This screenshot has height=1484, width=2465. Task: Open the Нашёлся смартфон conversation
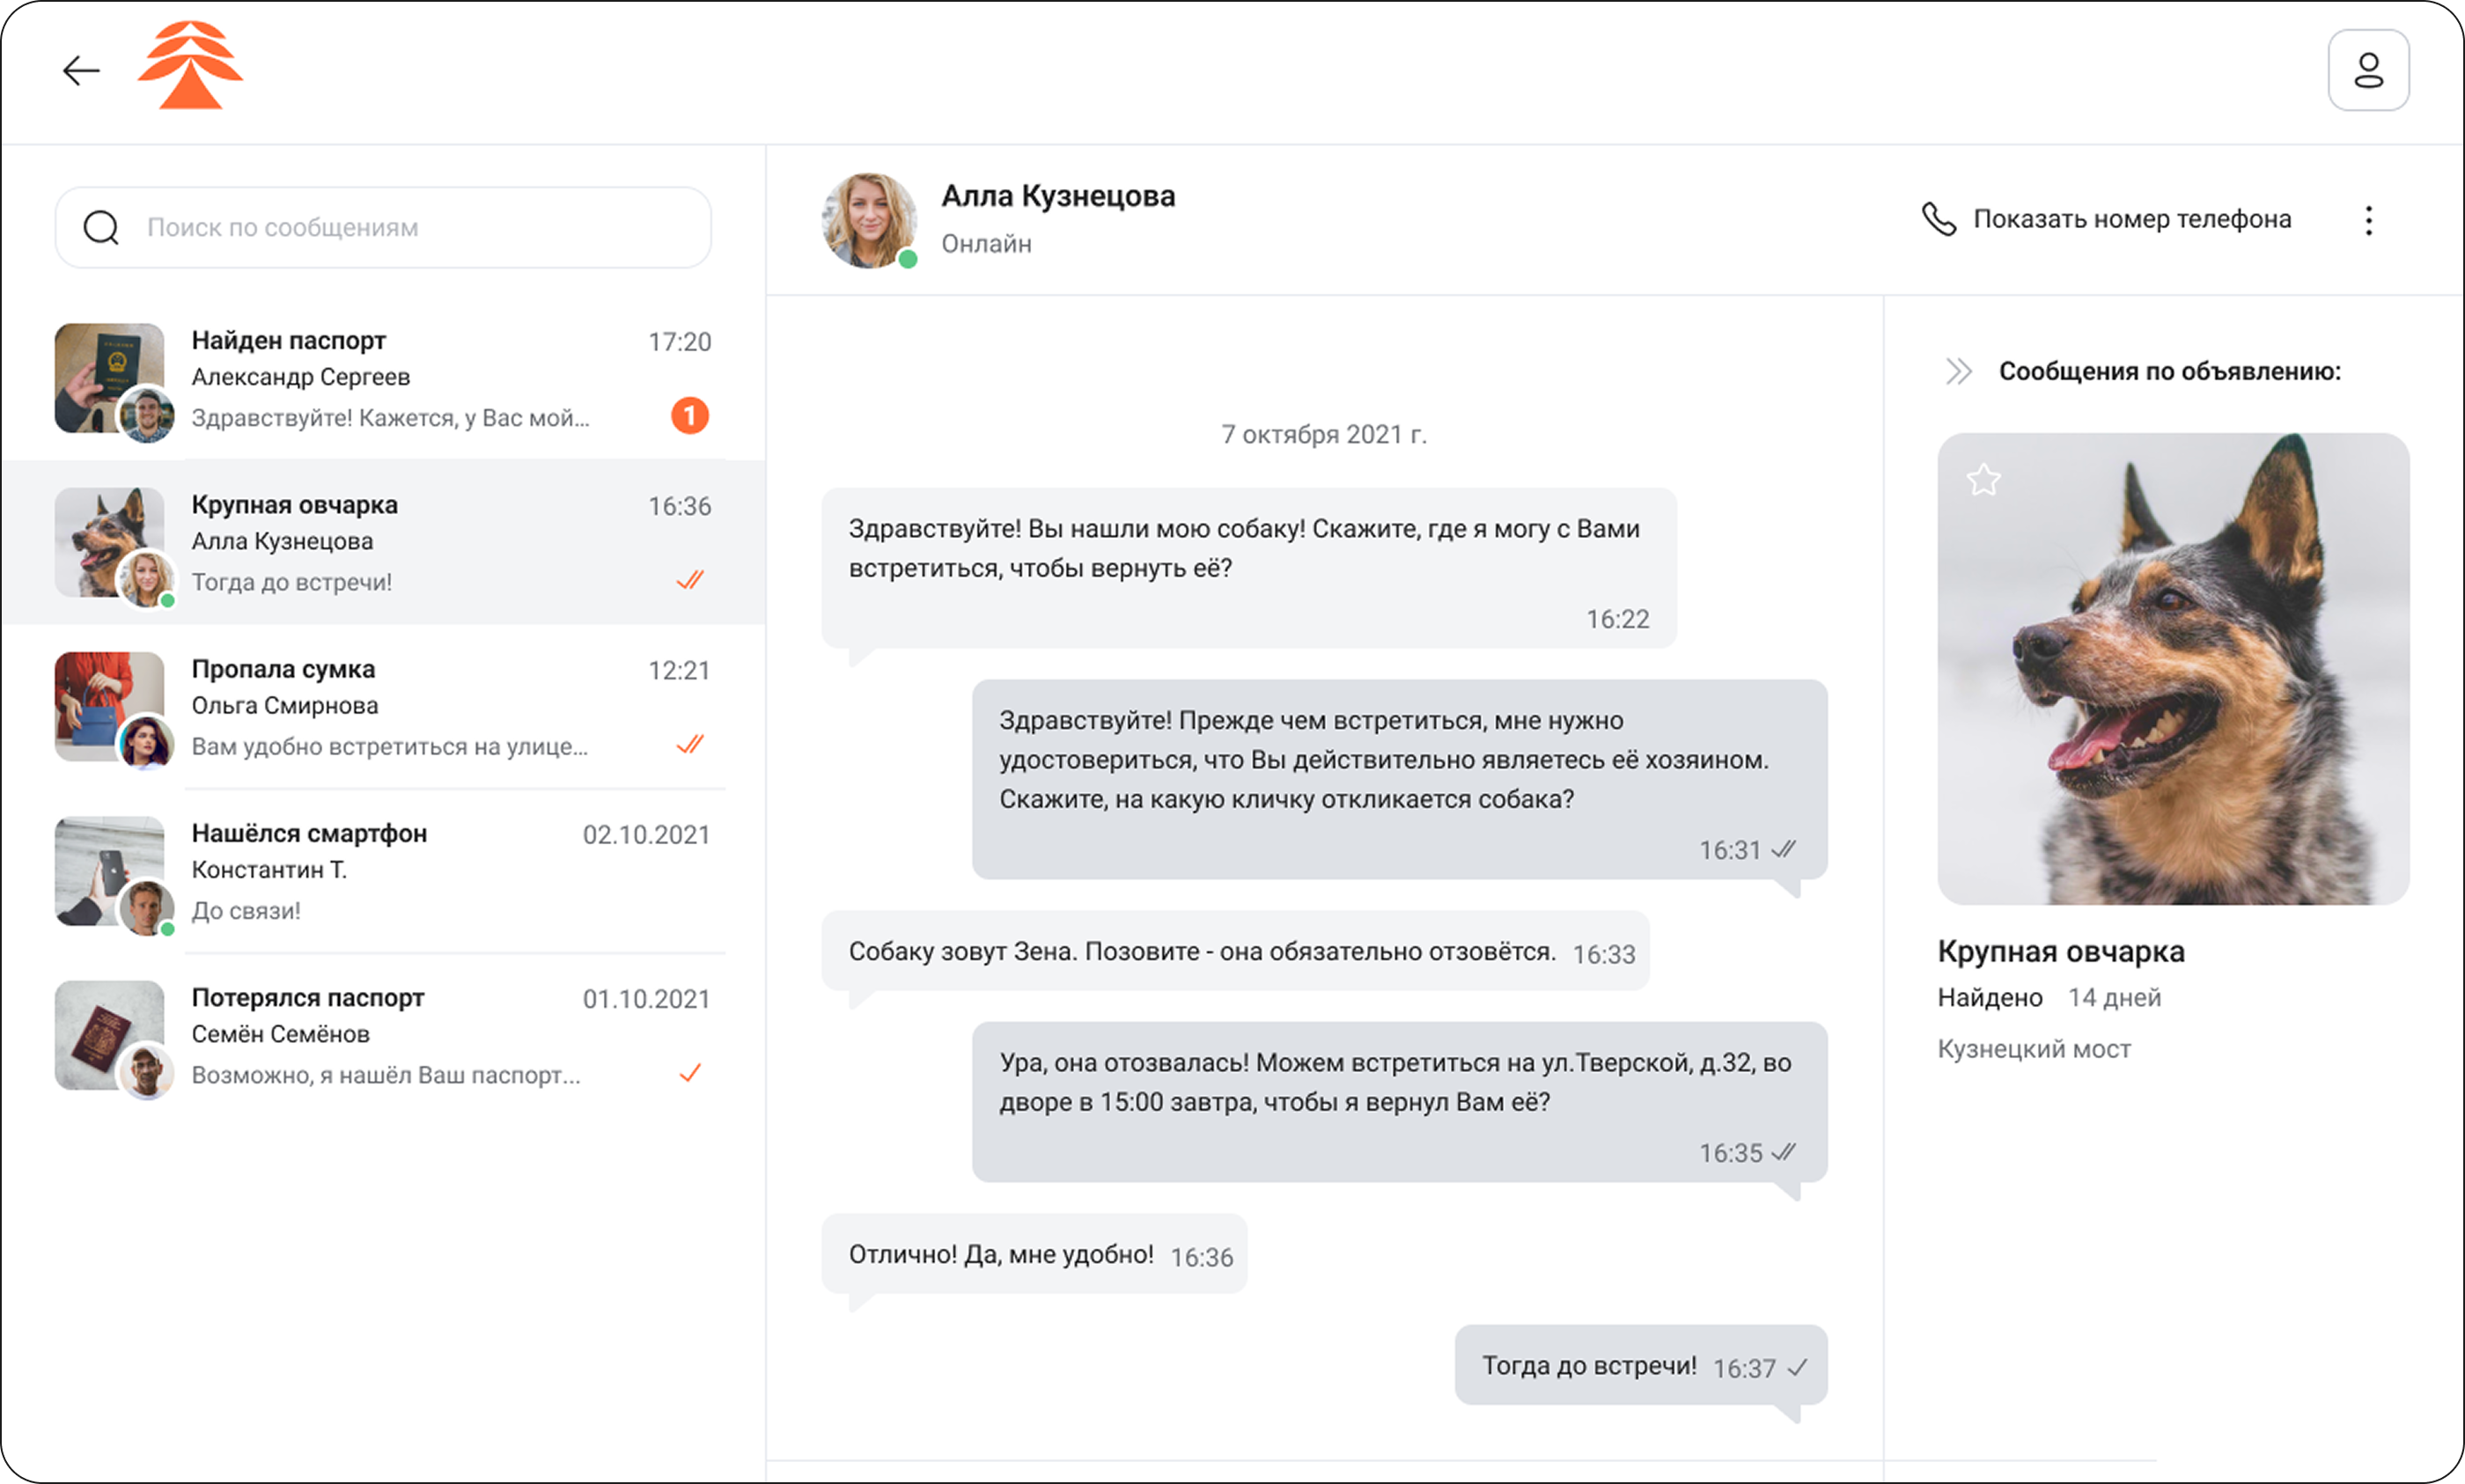click(383, 871)
